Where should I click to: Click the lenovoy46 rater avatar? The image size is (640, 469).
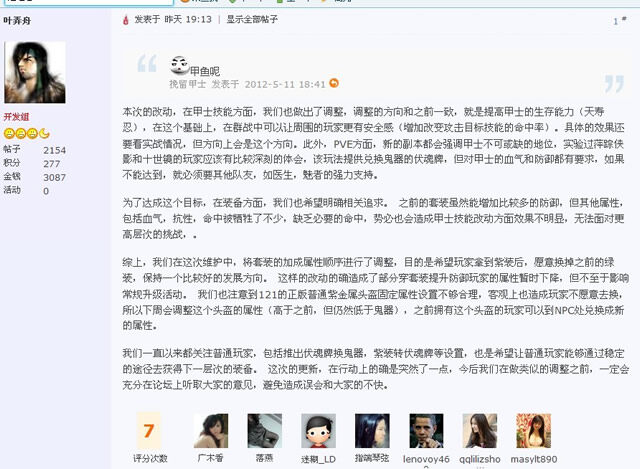pyautogui.click(x=426, y=431)
